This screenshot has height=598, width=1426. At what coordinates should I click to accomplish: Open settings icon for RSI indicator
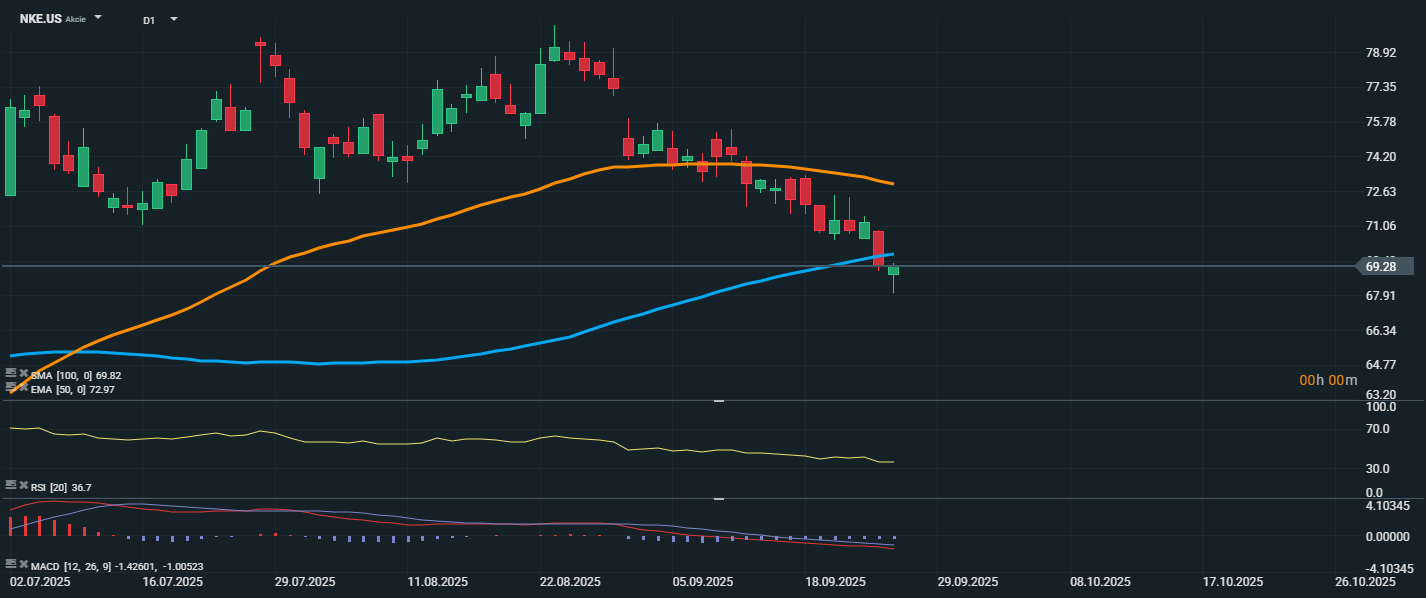pos(11,486)
